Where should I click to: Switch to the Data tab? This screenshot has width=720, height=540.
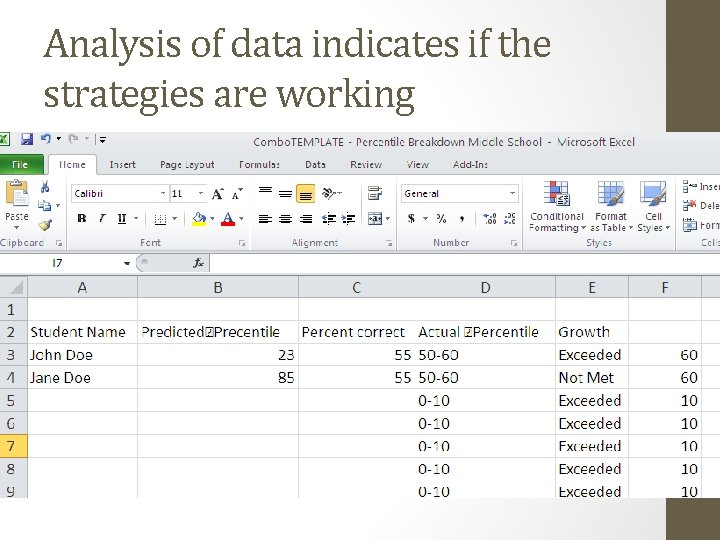(x=315, y=164)
